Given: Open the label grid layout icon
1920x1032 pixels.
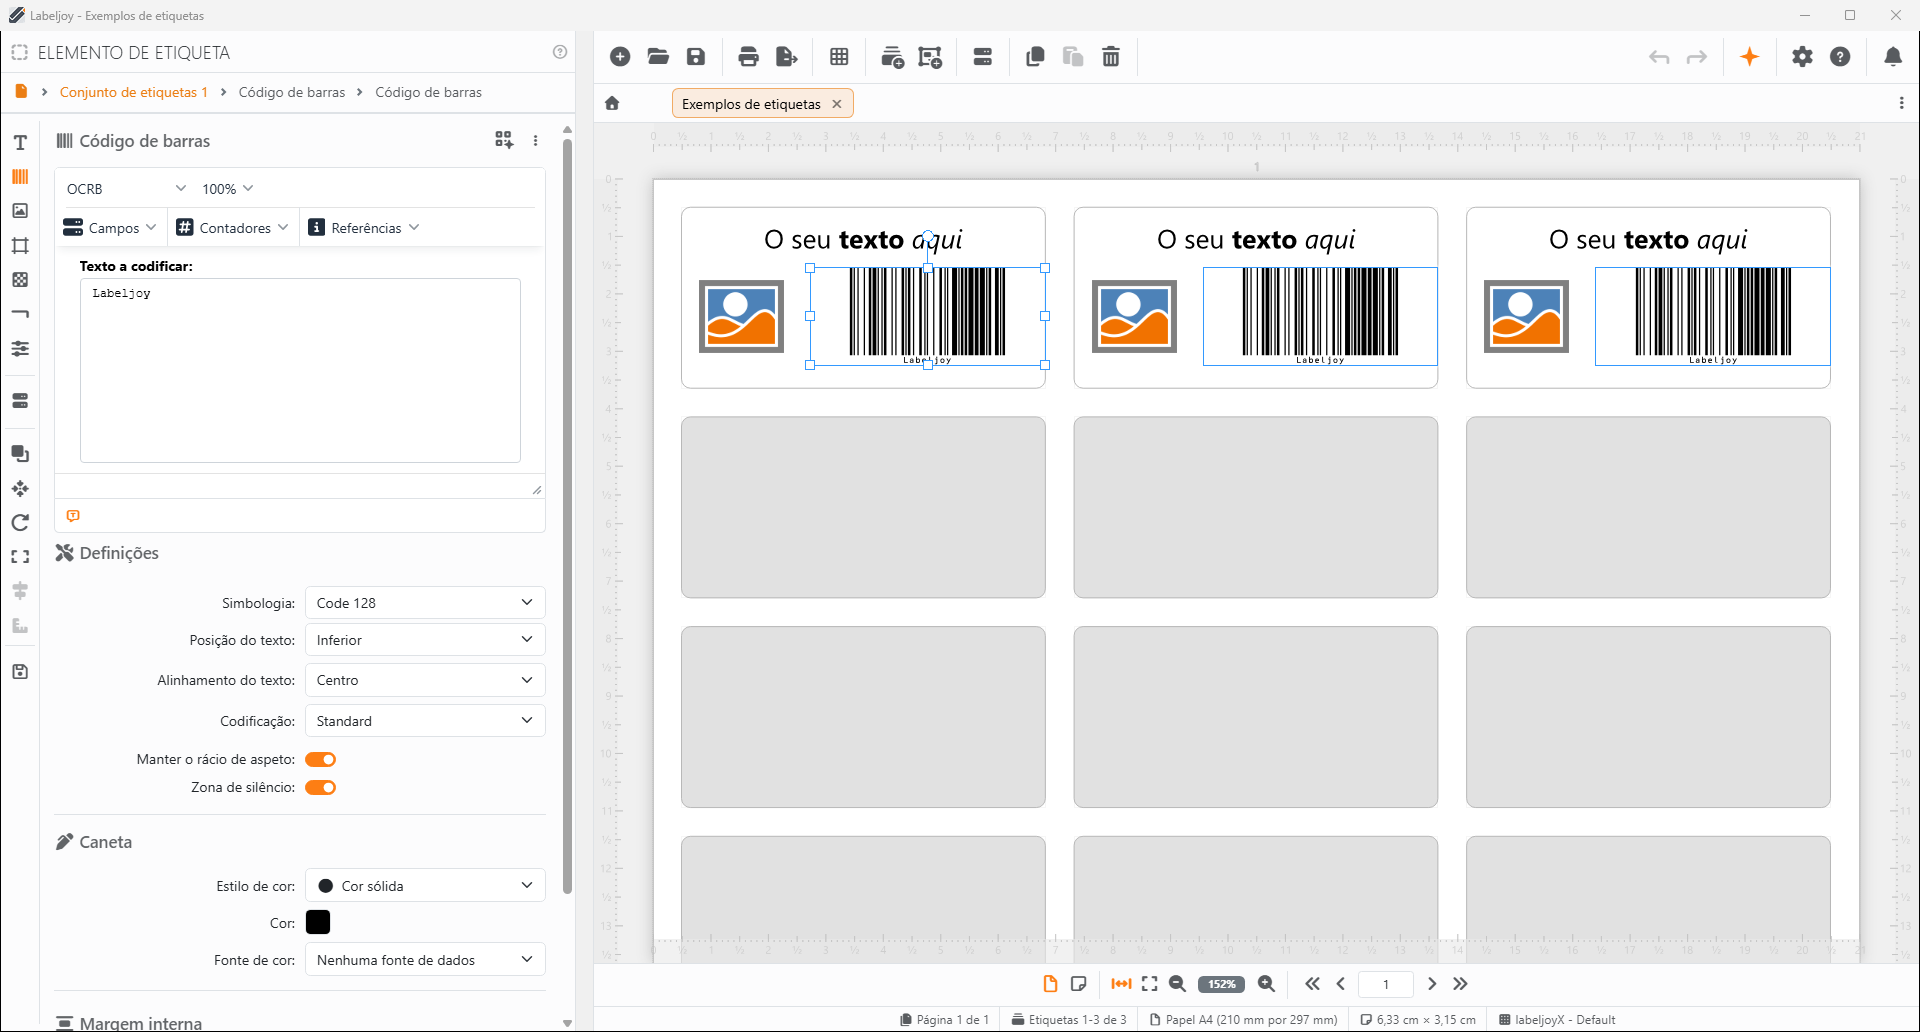Looking at the screenshot, I should 839,57.
